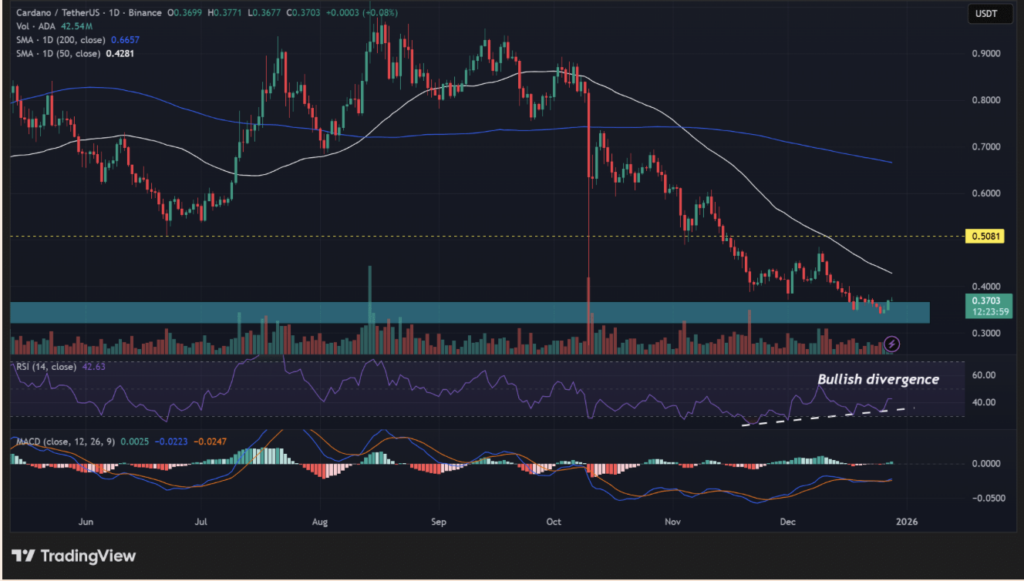Select the Bullish divergence text annotation
This screenshot has height=581, width=1024.
878,380
